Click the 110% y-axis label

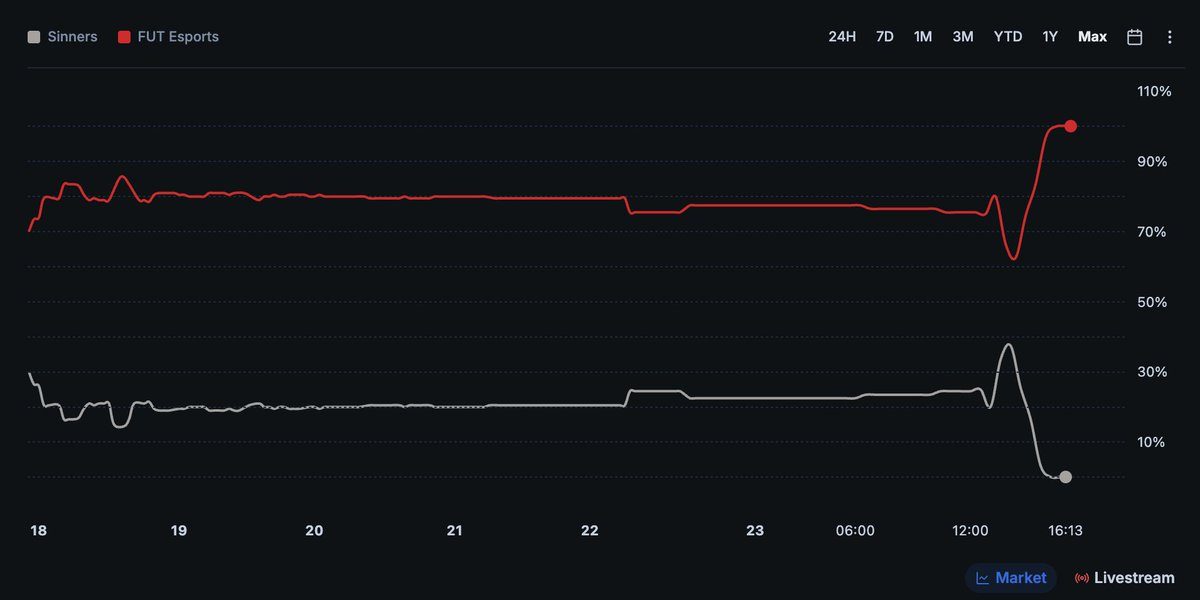pos(1154,91)
